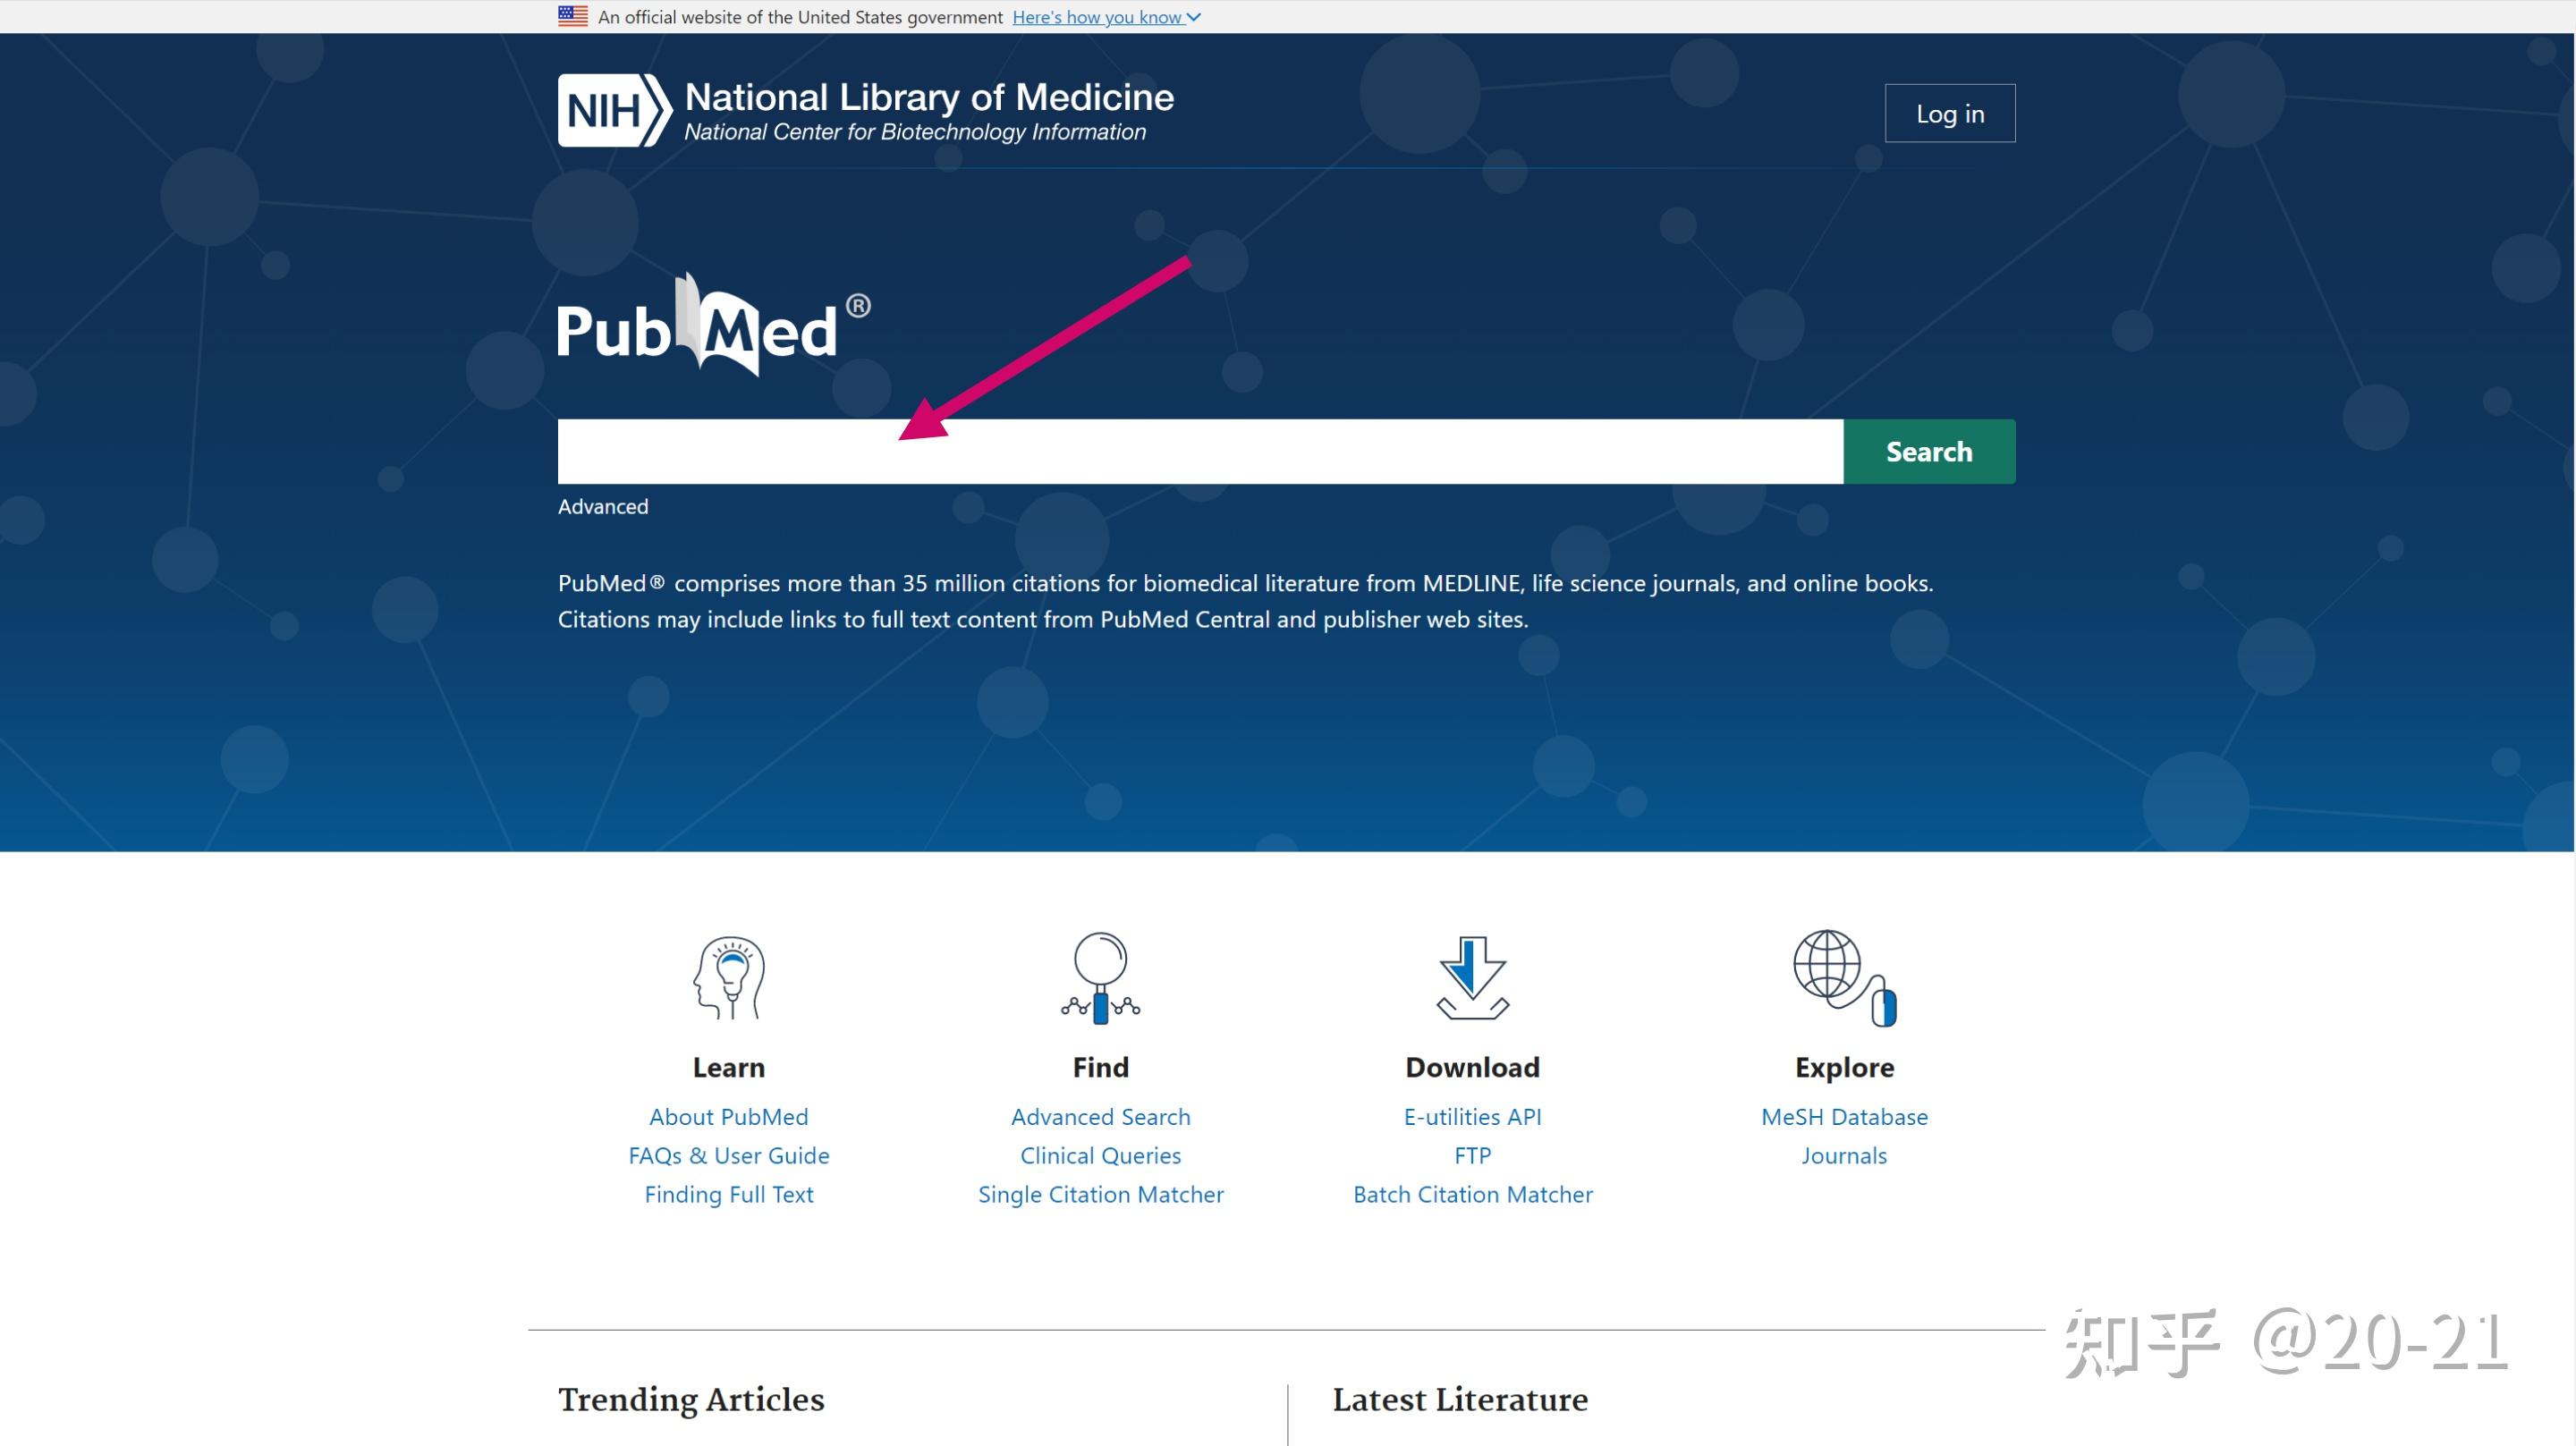
Task: Click the Learn head lightbulb icon
Action: (x=729, y=977)
